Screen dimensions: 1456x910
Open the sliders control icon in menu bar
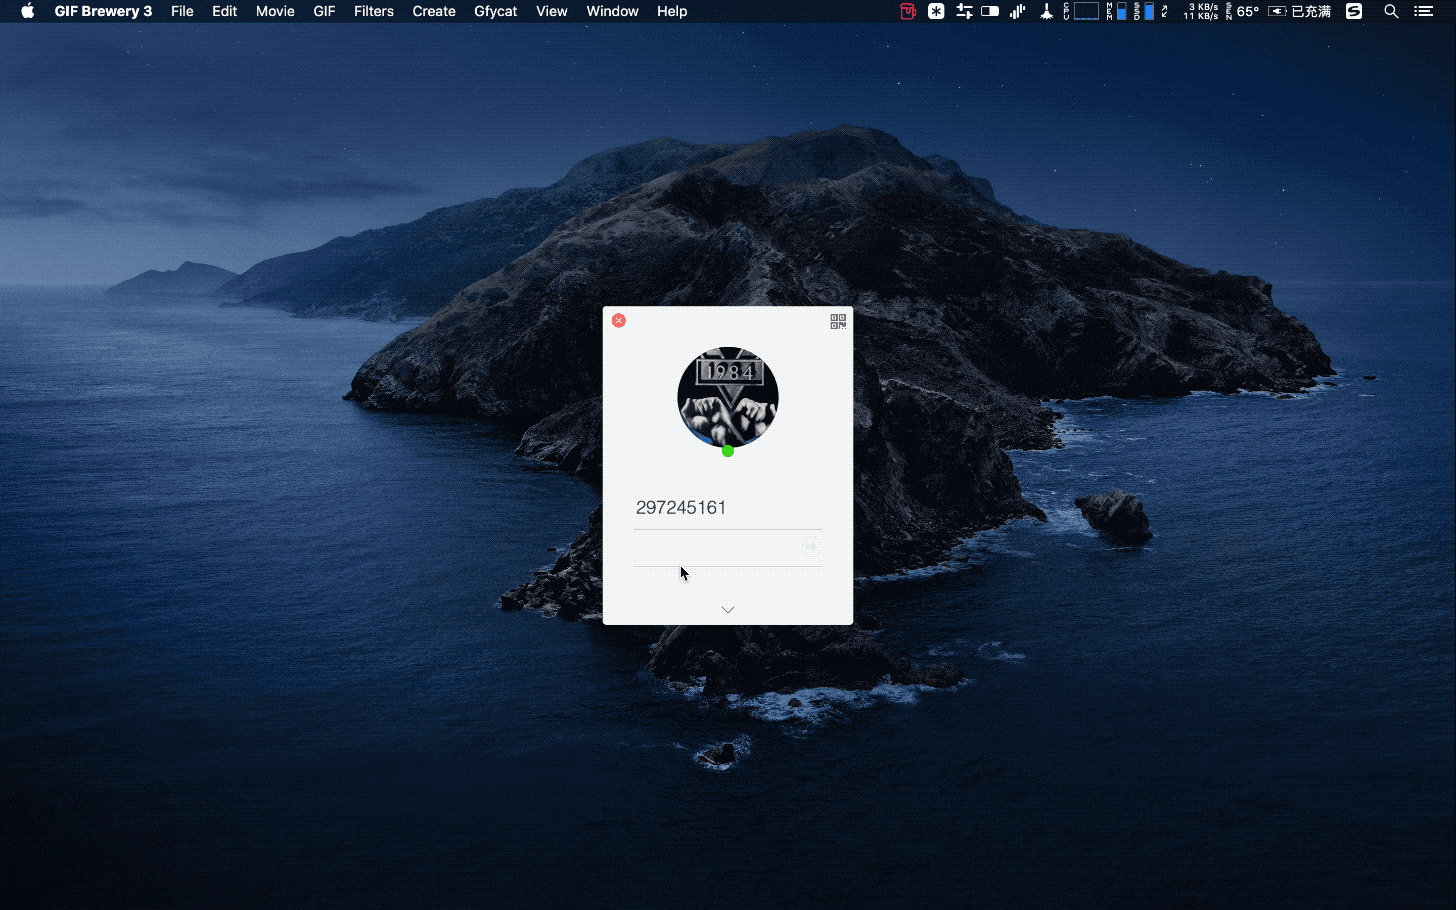(964, 11)
